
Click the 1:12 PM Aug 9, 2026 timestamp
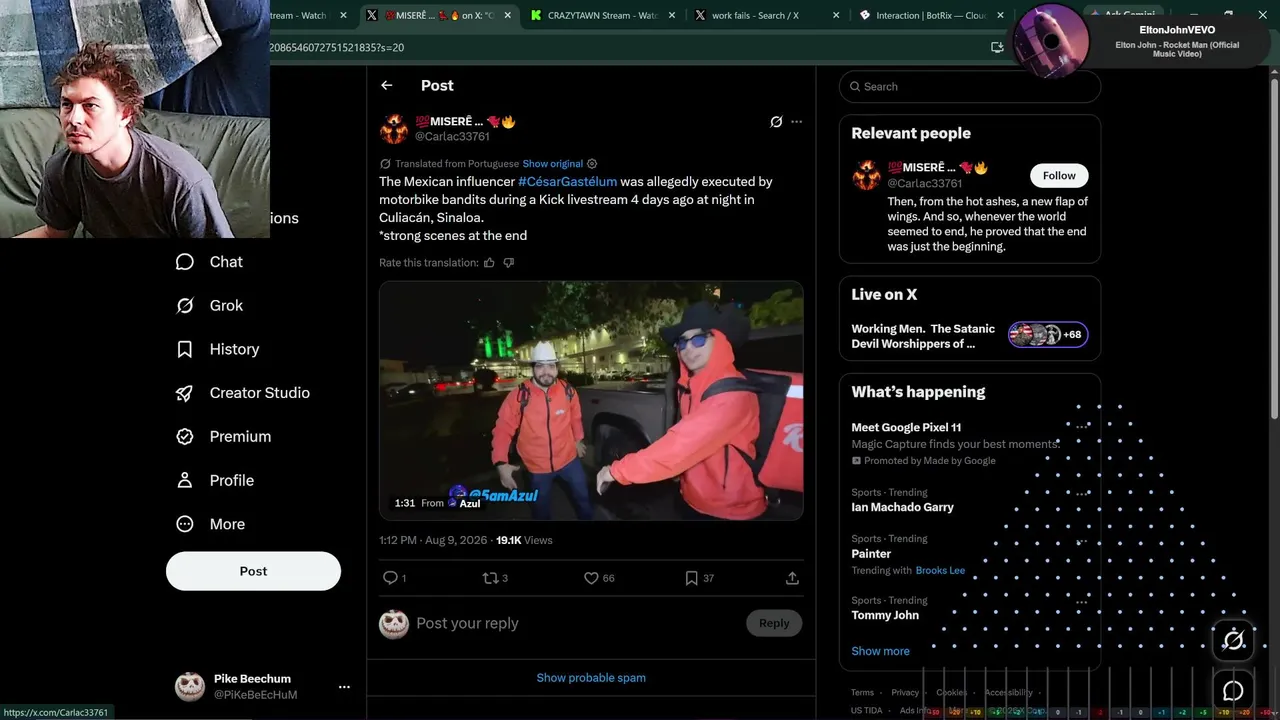pyautogui.click(x=433, y=540)
